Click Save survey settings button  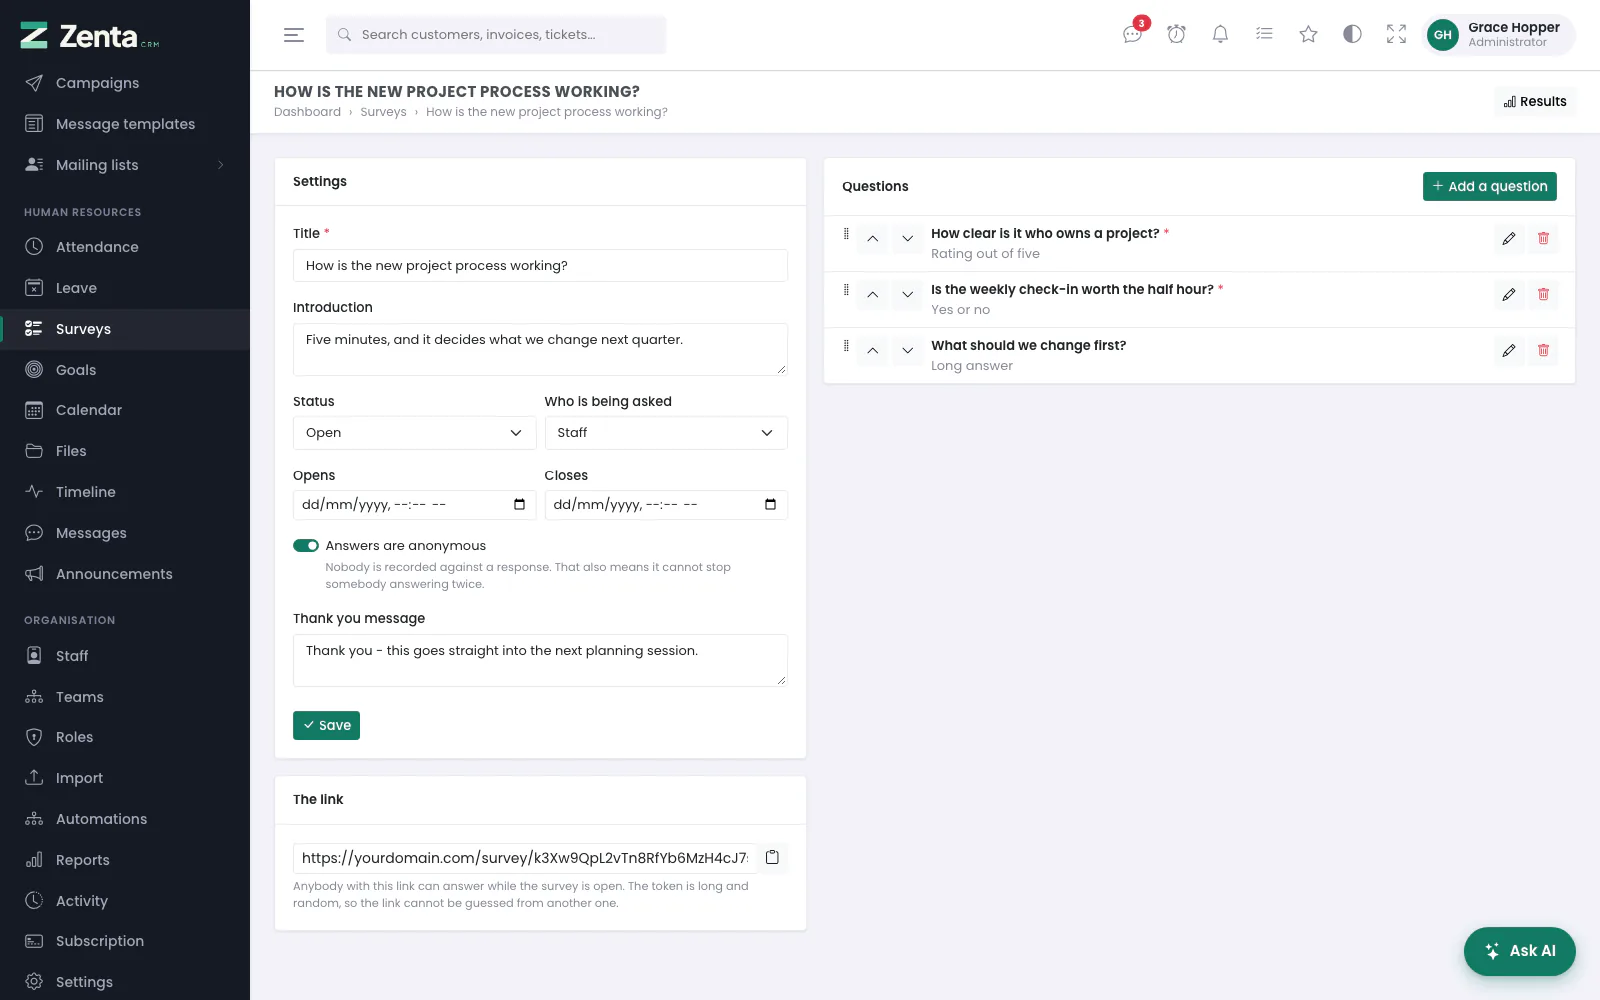pos(326,725)
